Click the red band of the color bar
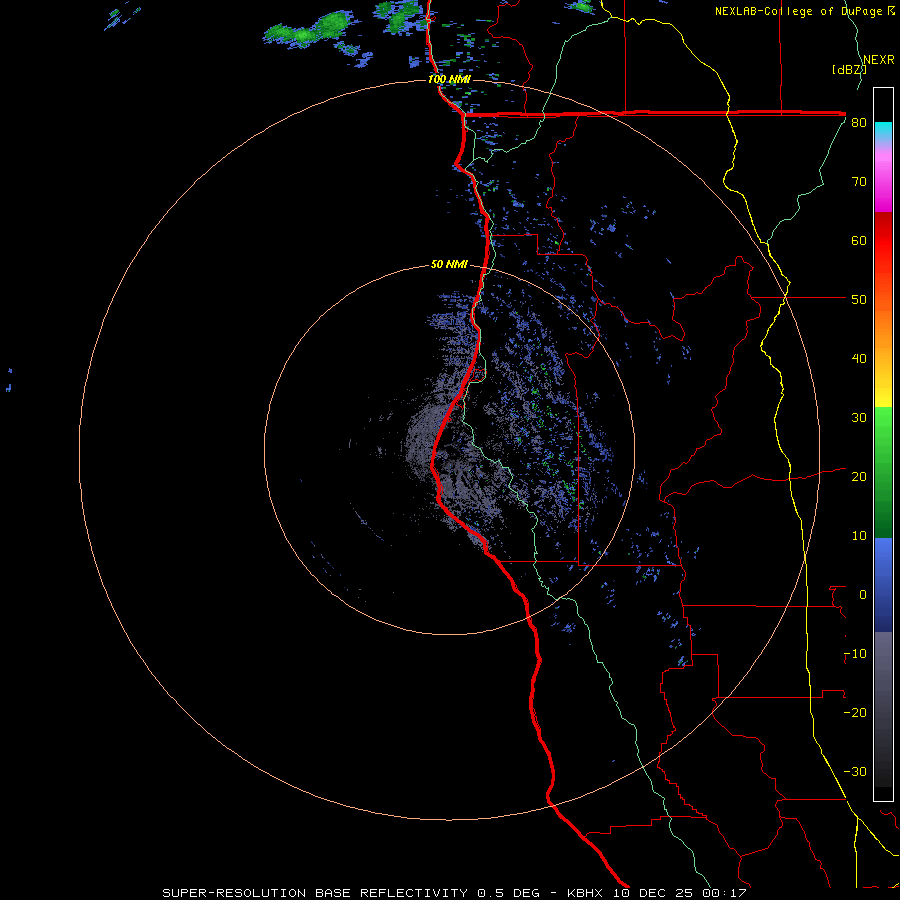Viewport: 900px width, 900px height. [x=883, y=255]
